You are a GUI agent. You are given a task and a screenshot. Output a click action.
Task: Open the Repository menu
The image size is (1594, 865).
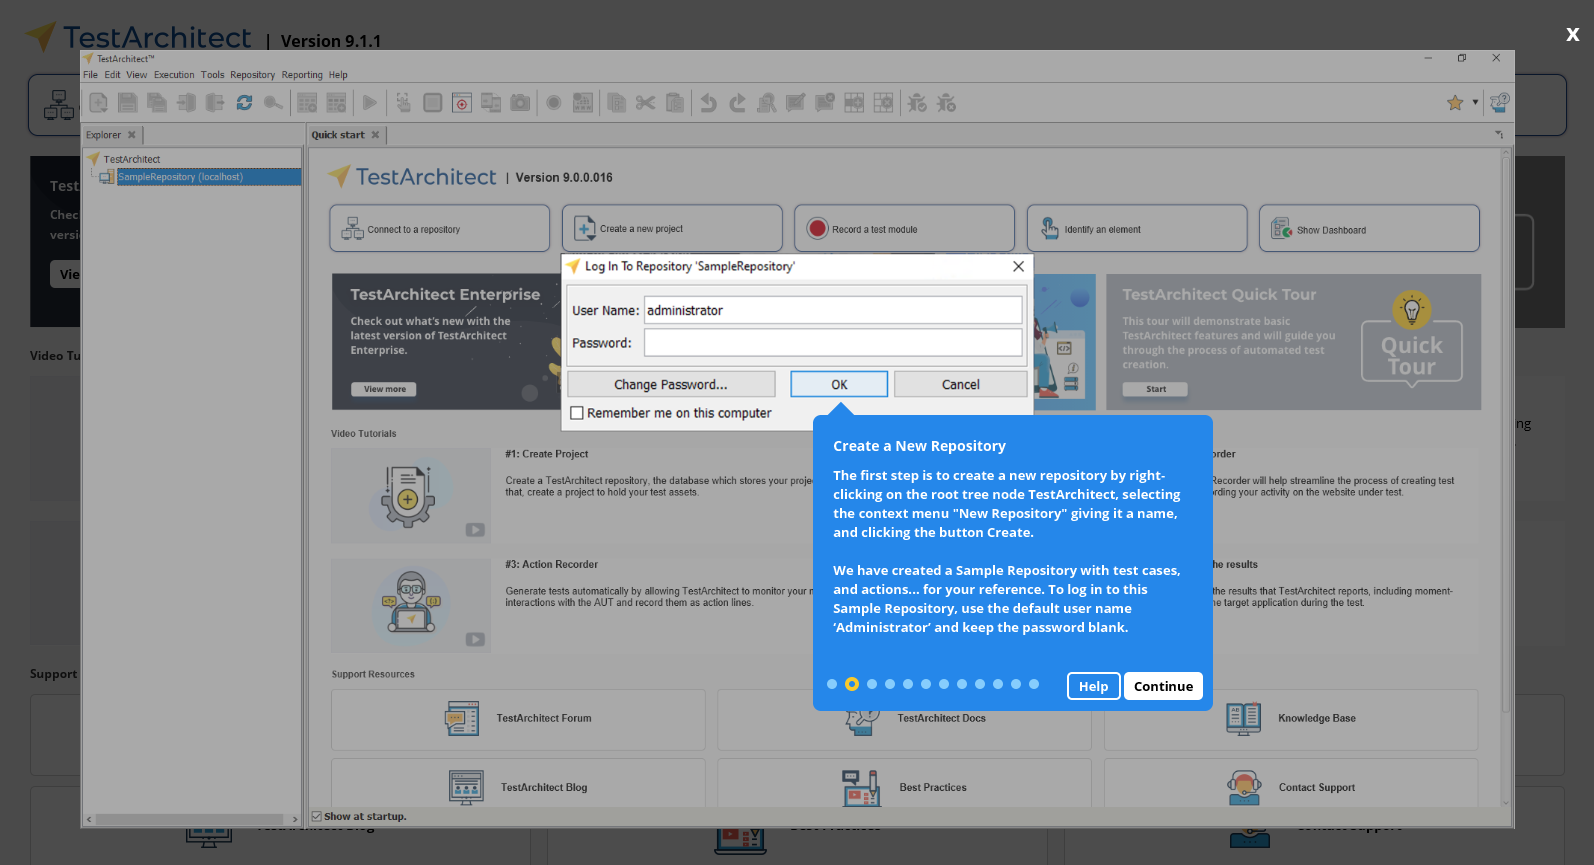click(x=252, y=75)
